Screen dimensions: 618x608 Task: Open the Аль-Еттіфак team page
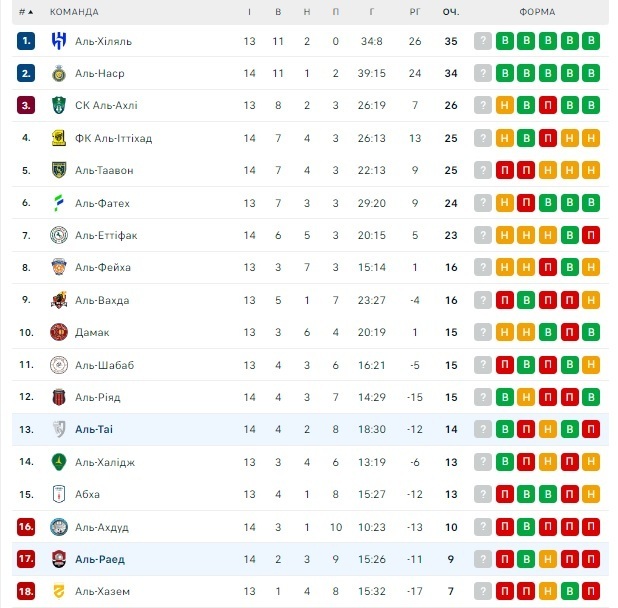pos(106,235)
